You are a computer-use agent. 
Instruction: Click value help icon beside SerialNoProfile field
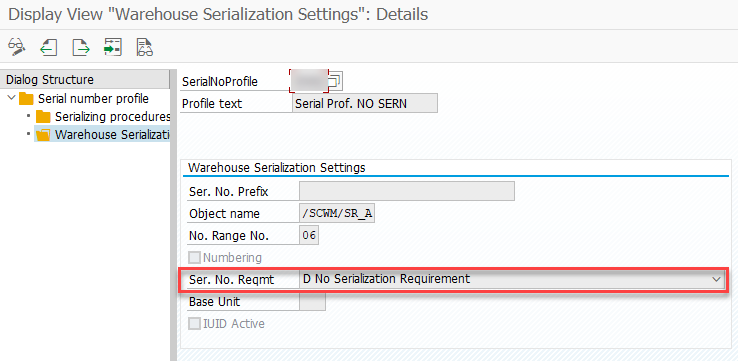(x=335, y=81)
